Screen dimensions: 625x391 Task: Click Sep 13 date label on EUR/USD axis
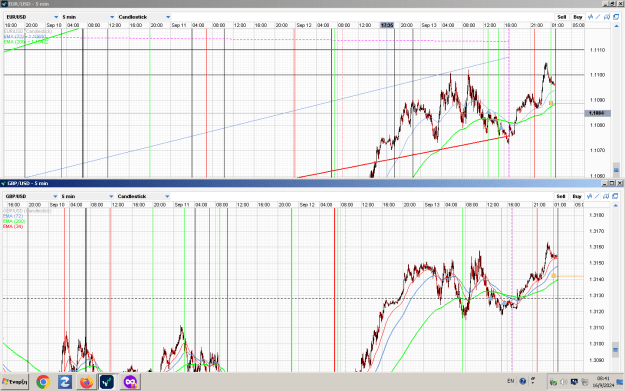429,25
